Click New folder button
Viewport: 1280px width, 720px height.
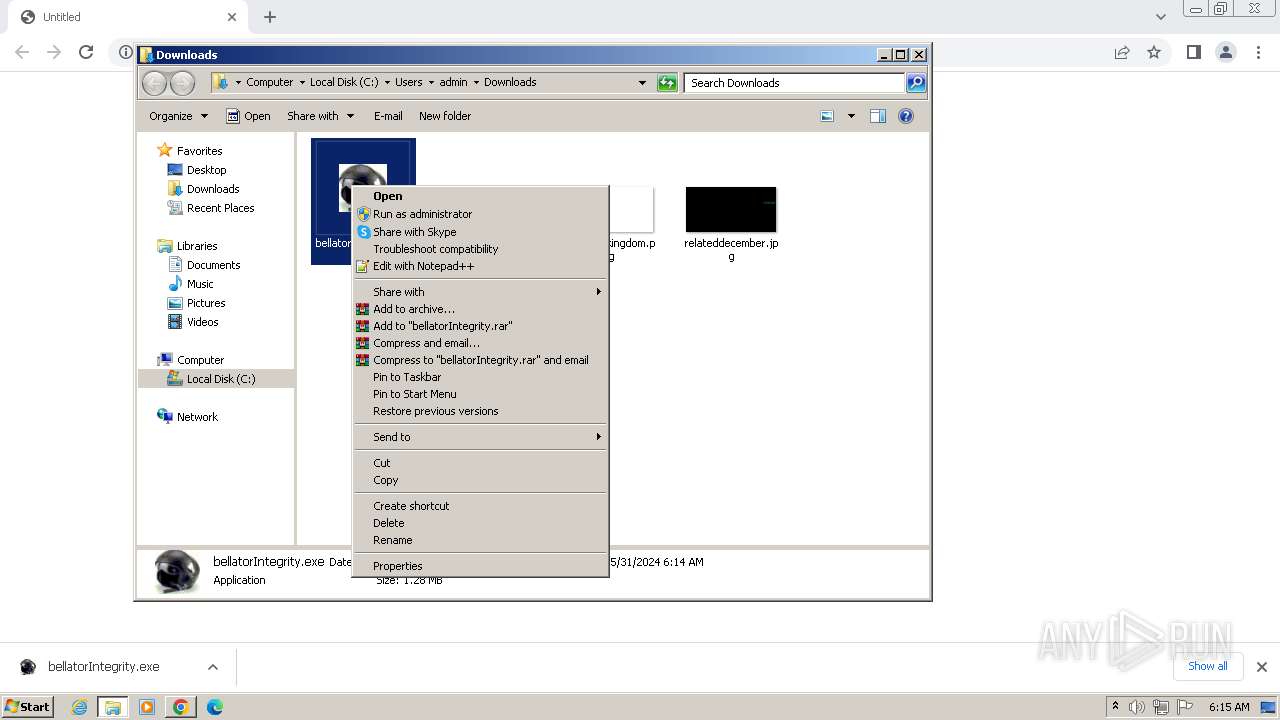point(445,116)
